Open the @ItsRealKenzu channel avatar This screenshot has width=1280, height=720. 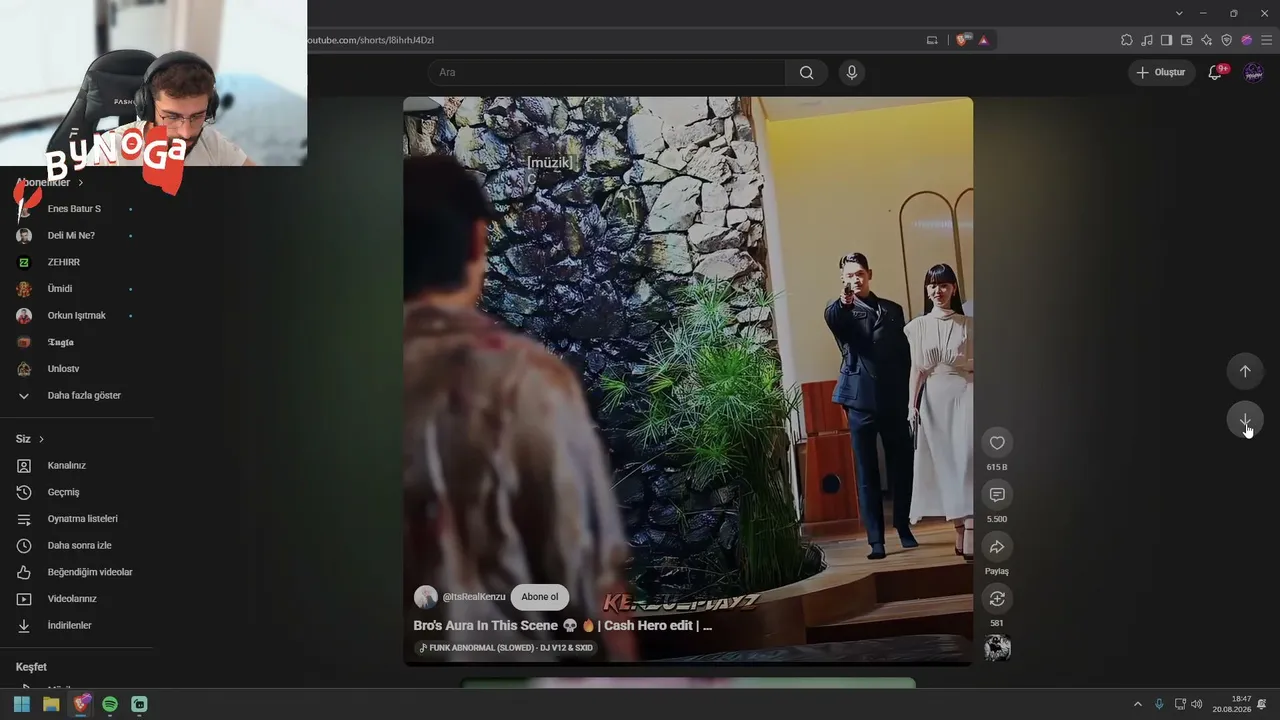(426, 597)
